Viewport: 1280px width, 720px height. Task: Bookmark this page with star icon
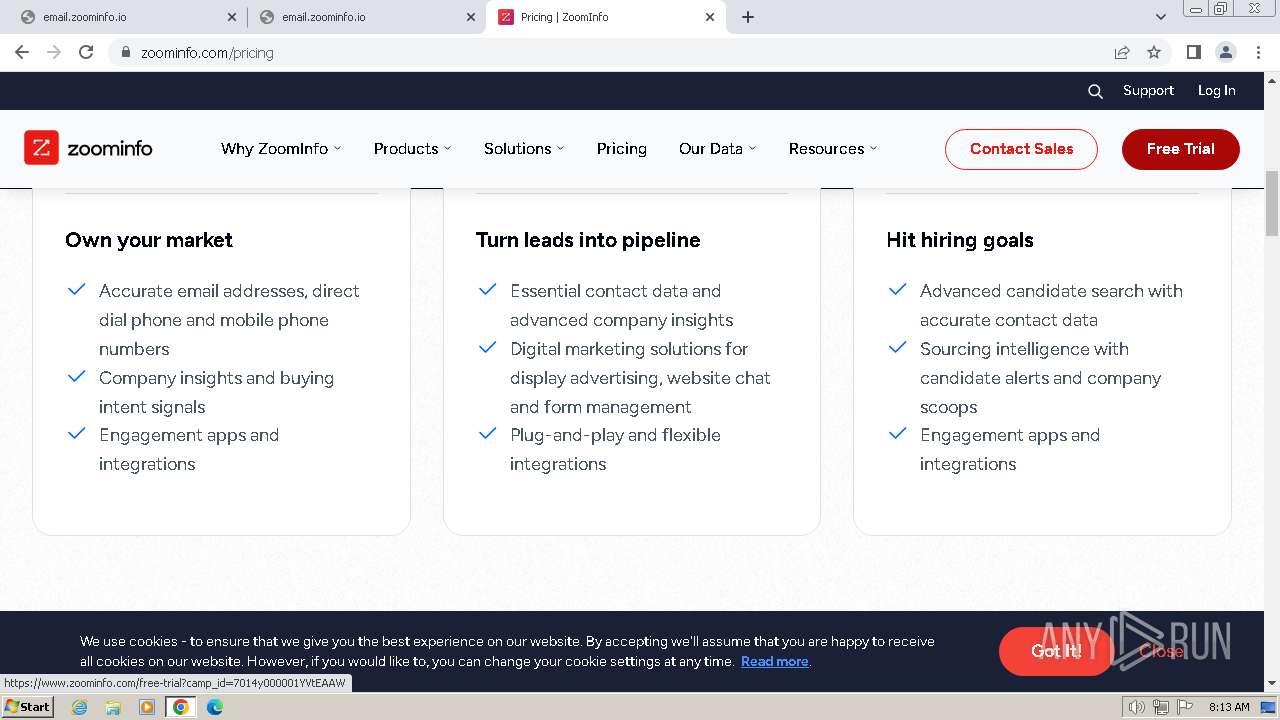(1154, 52)
